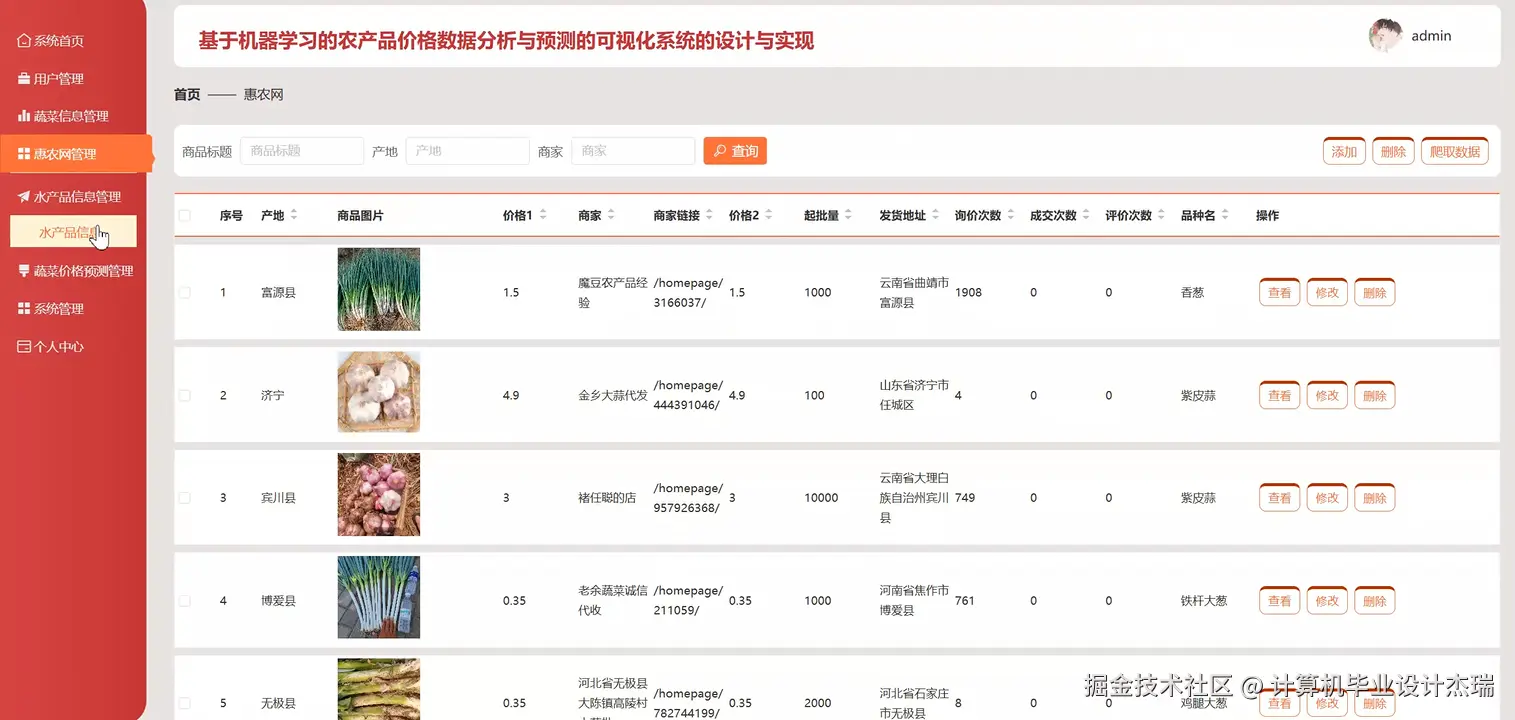Click the grid icon for 惠农网管理
Screen dimensions: 1515x720
pos(22,153)
